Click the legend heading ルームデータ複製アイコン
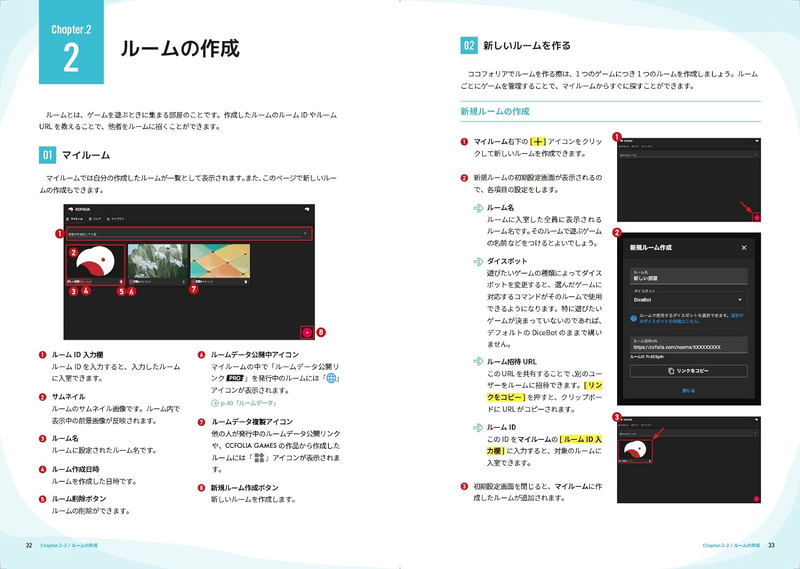Image resolution: width=800 pixels, height=569 pixels. (x=252, y=422)
